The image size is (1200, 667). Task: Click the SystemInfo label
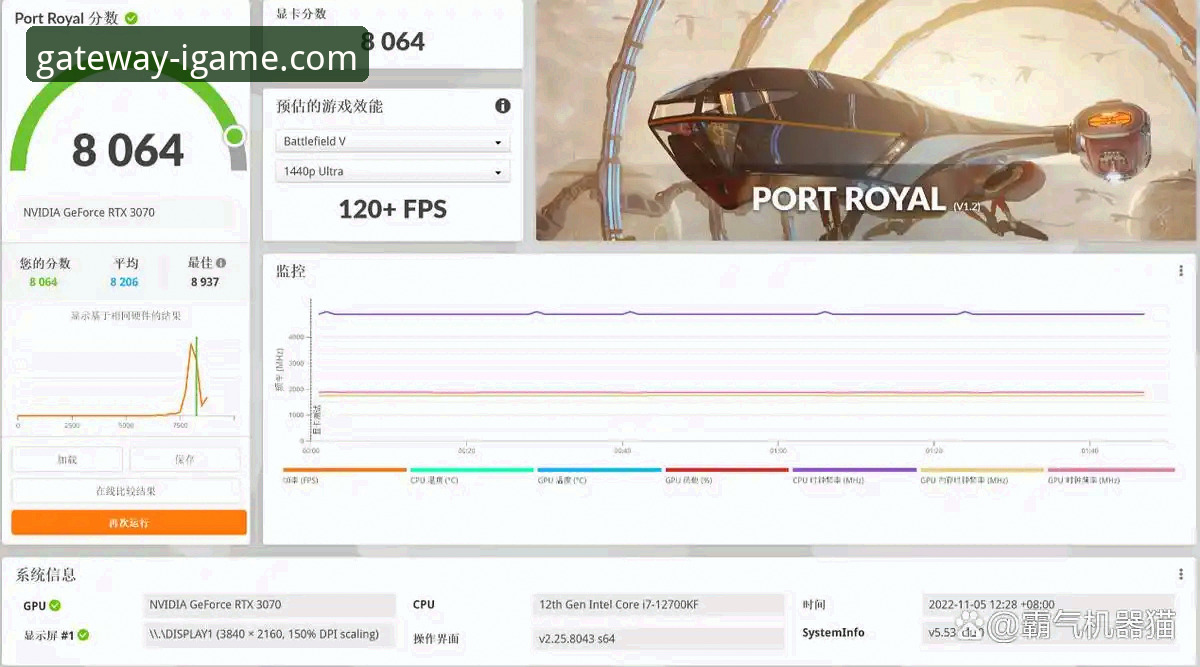pyautogui.click(x=833, y=633)
